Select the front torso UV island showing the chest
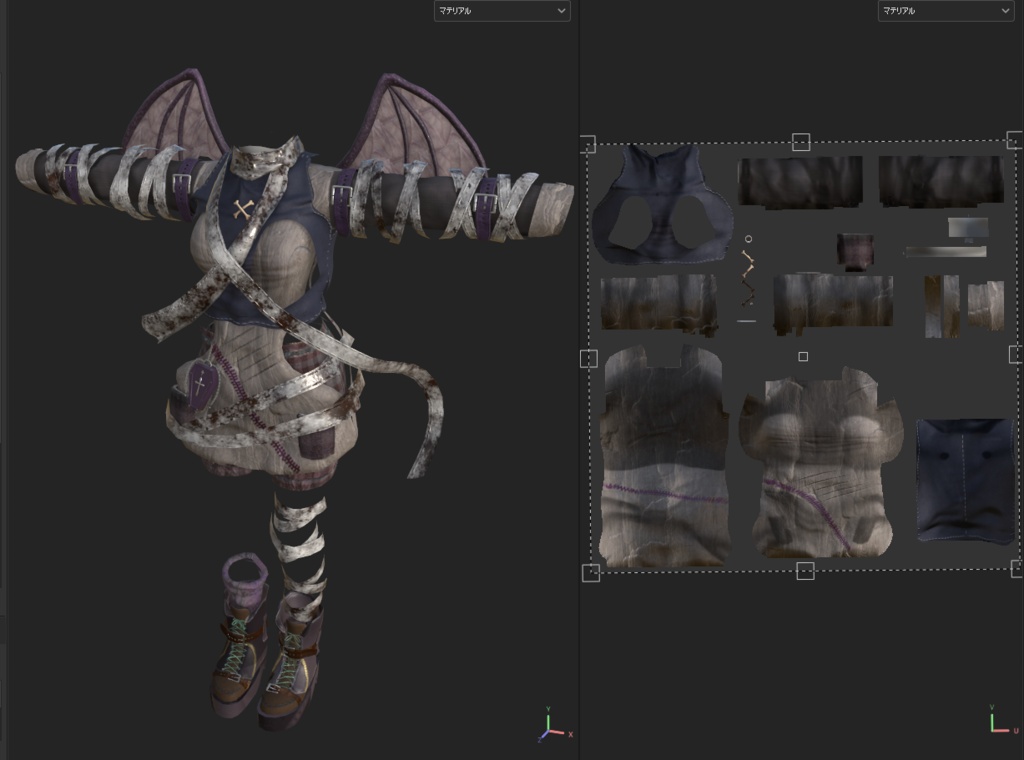This screenshot has height=760, width=1024. point(822,463)
